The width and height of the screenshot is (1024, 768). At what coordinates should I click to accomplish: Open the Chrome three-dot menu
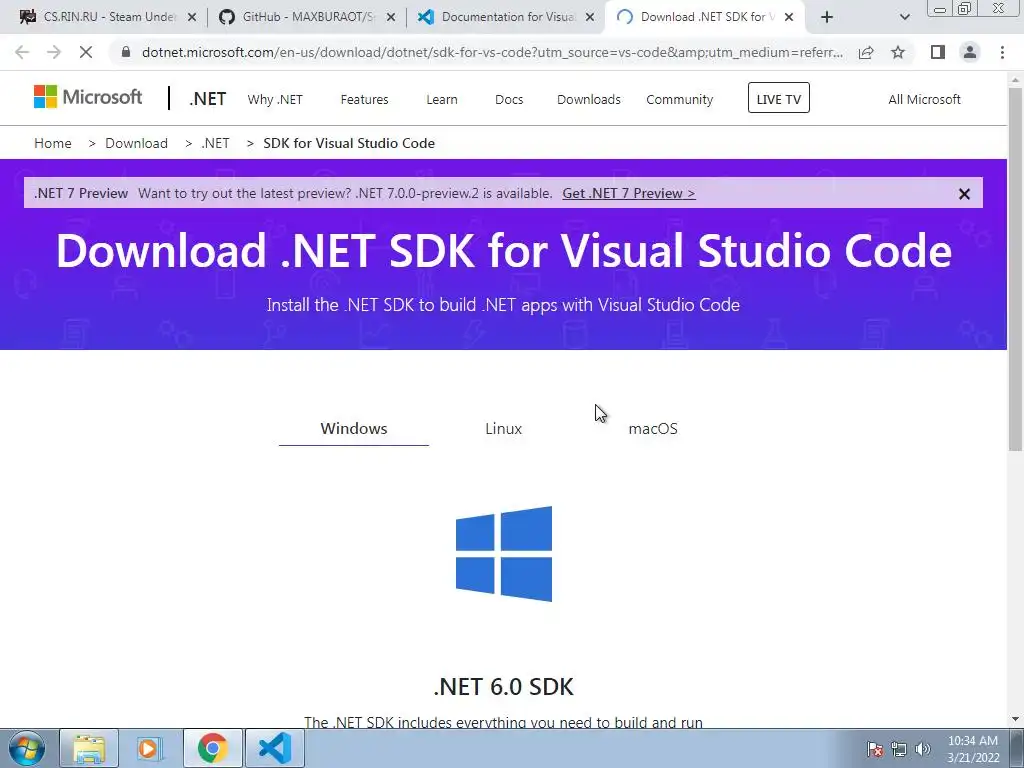pos(1002,52)
